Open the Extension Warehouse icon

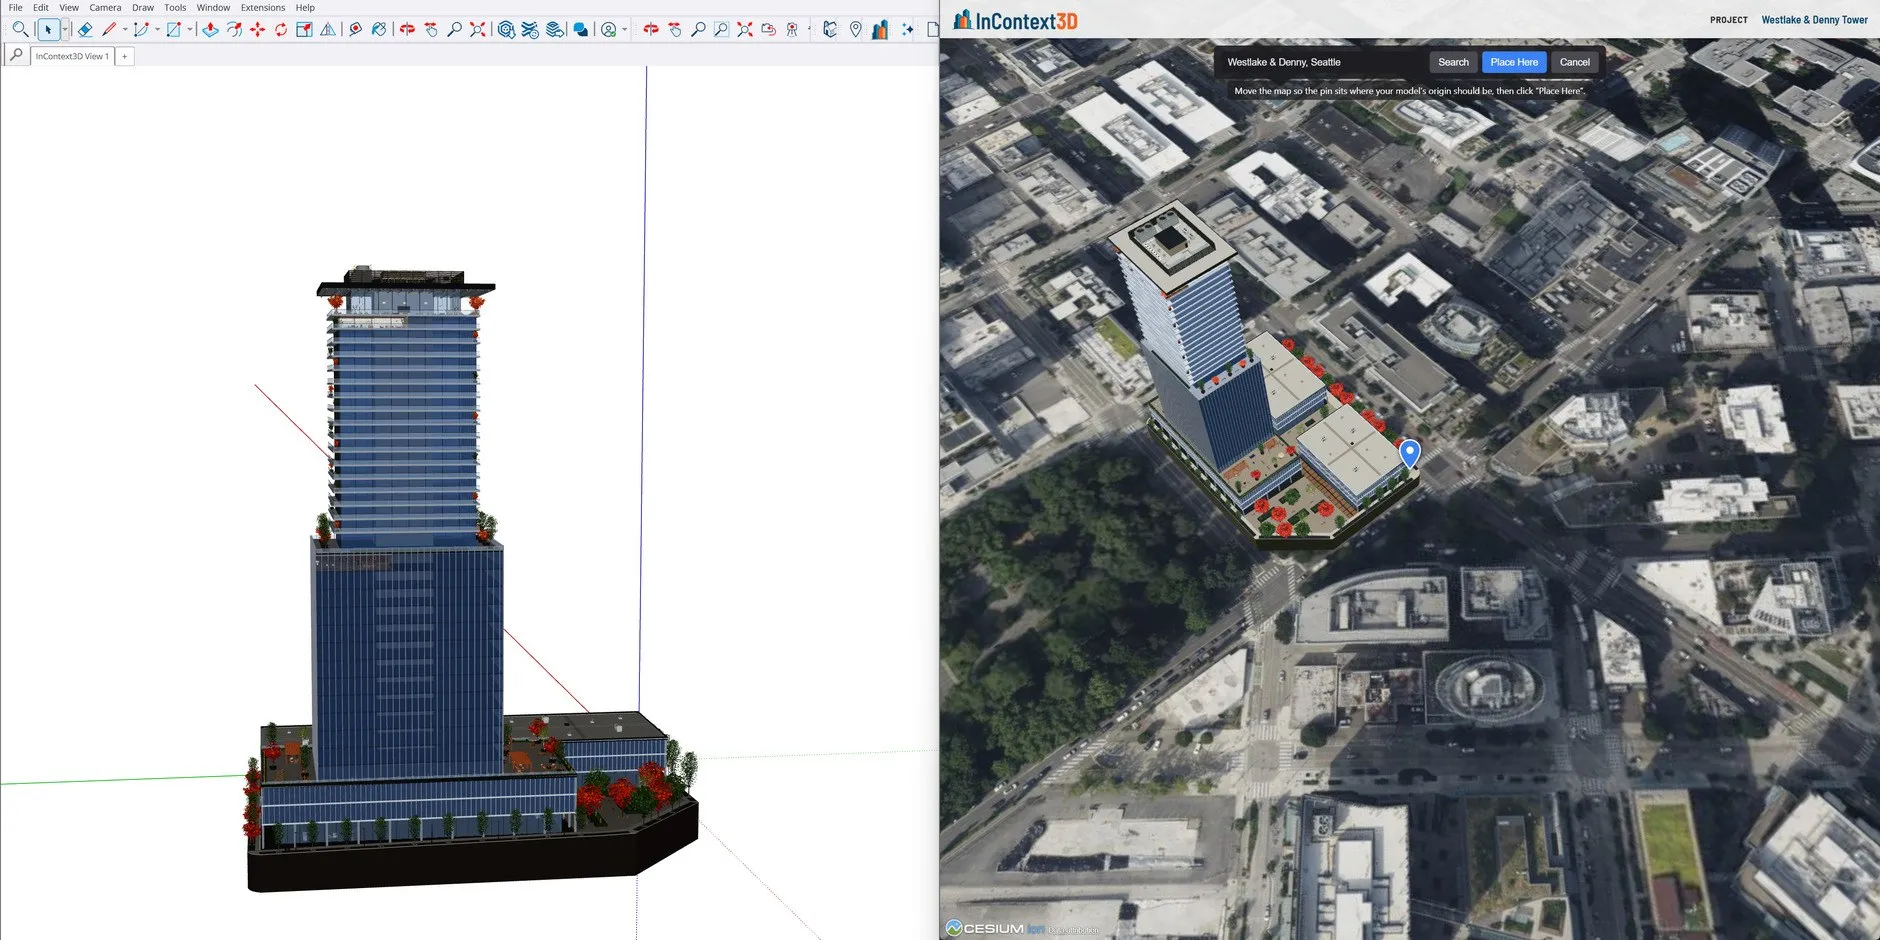530,30
